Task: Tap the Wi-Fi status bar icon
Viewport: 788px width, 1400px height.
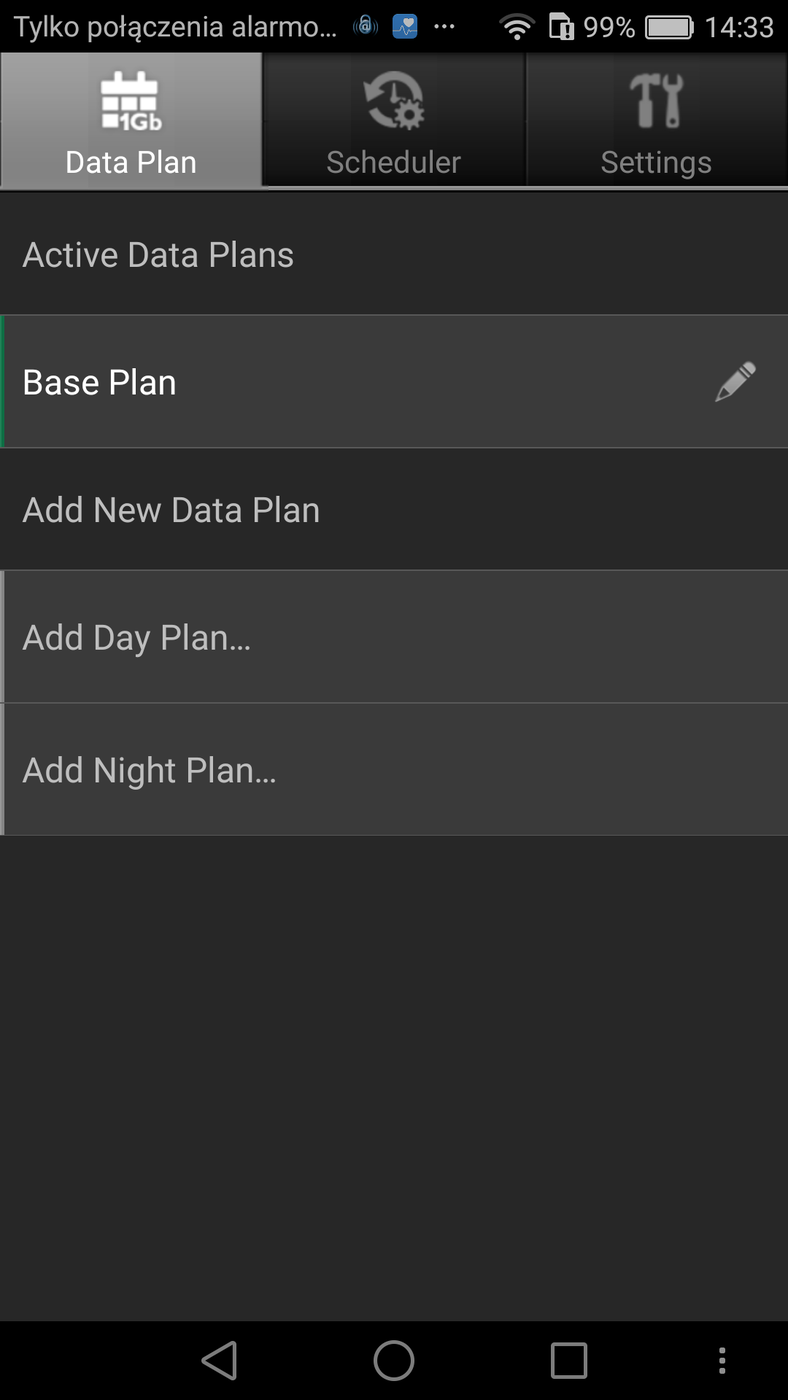Action: click(517, 27)
